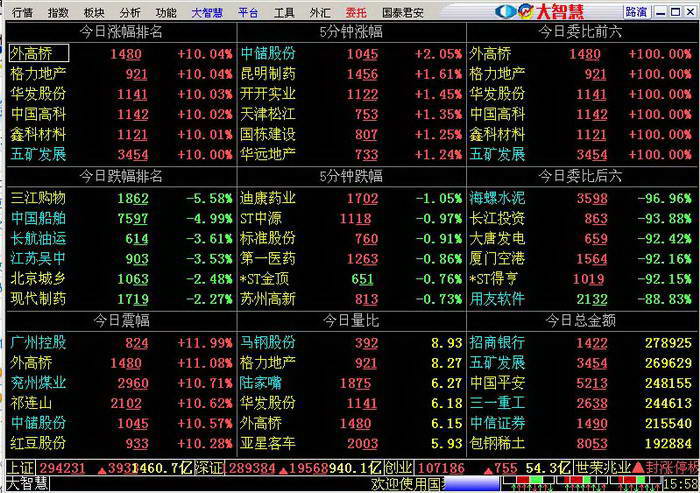Select the 5分钟跌幅 panel header
700x493 pixels.
pyautogui.click(x=351, y=176)
